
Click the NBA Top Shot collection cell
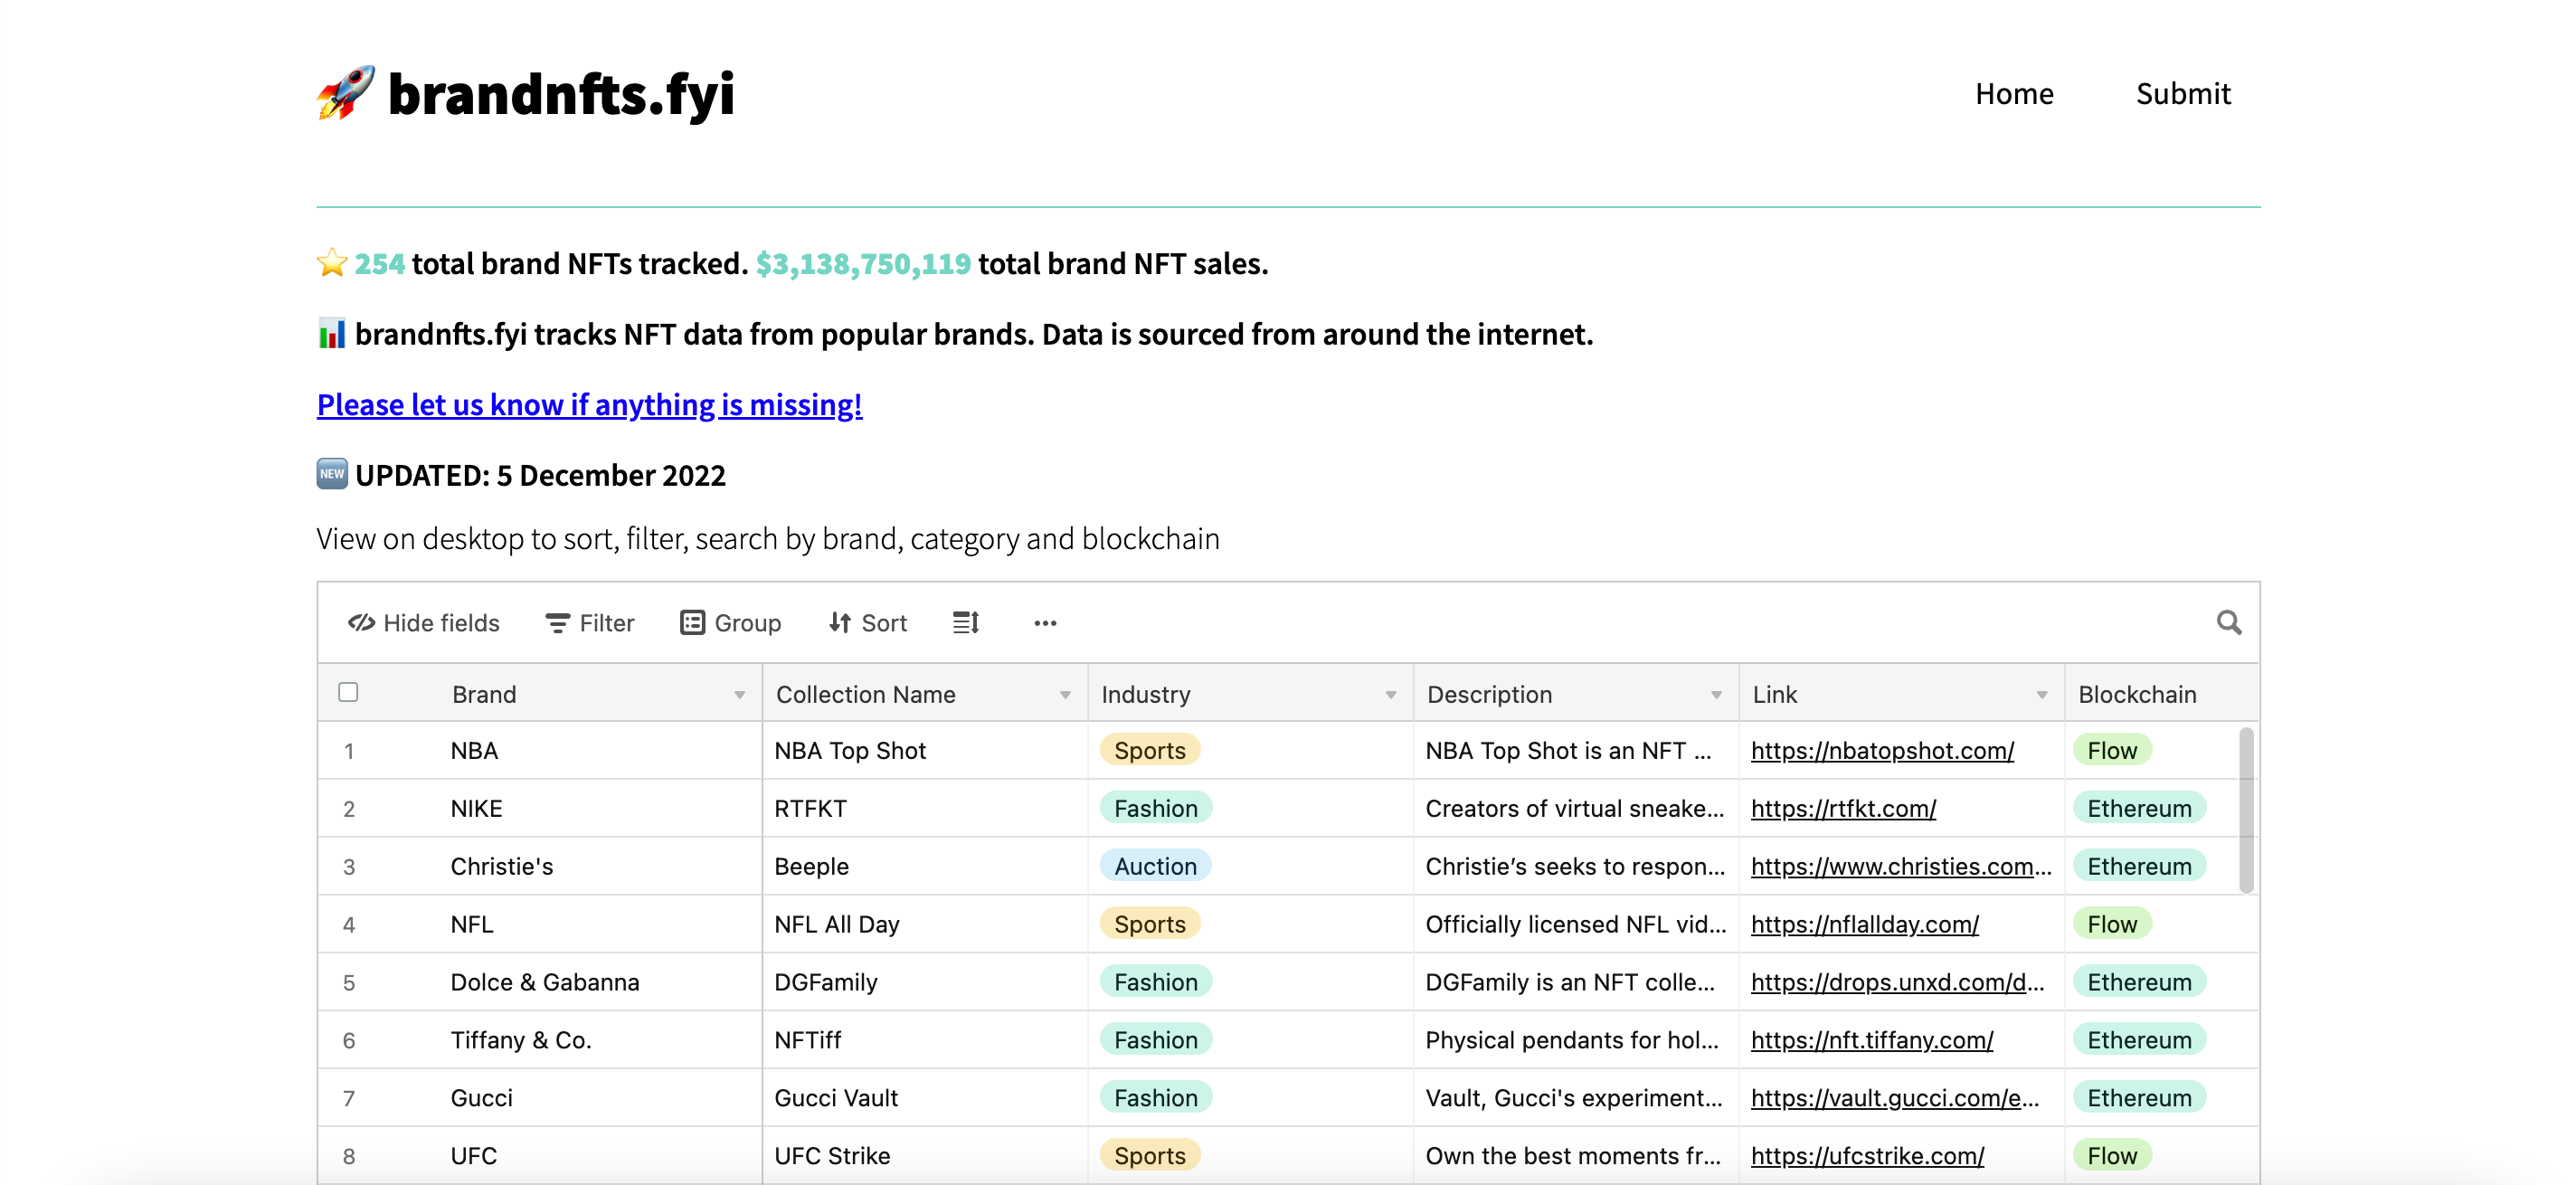click(x=925, y=751)
